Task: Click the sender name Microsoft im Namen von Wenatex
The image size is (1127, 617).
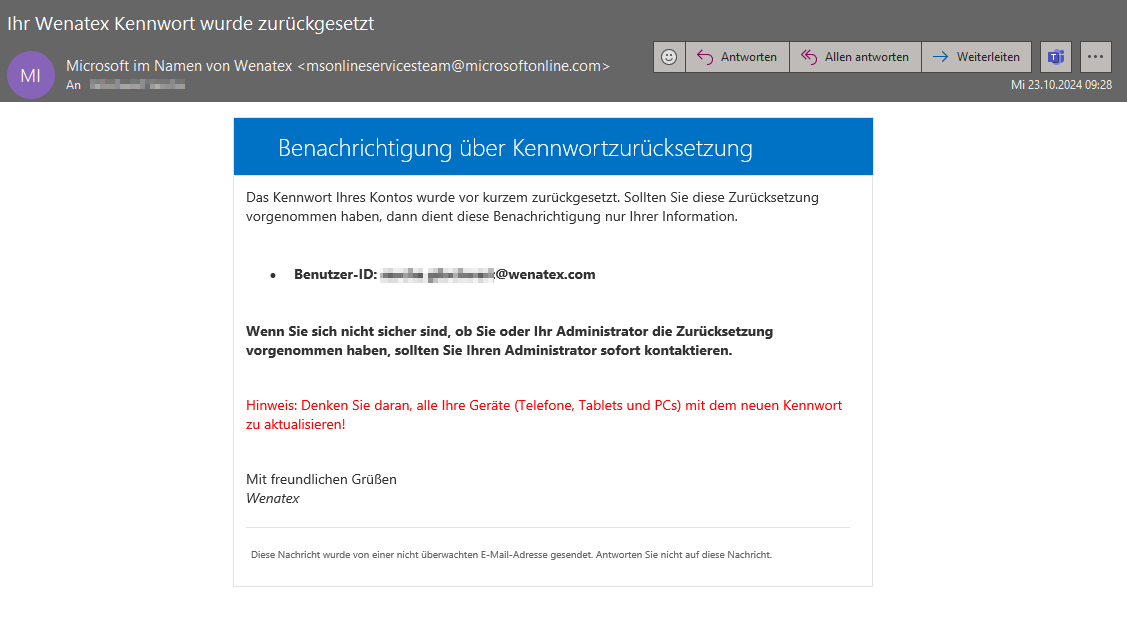Action: pyautogui.click(x=179, y=65)
